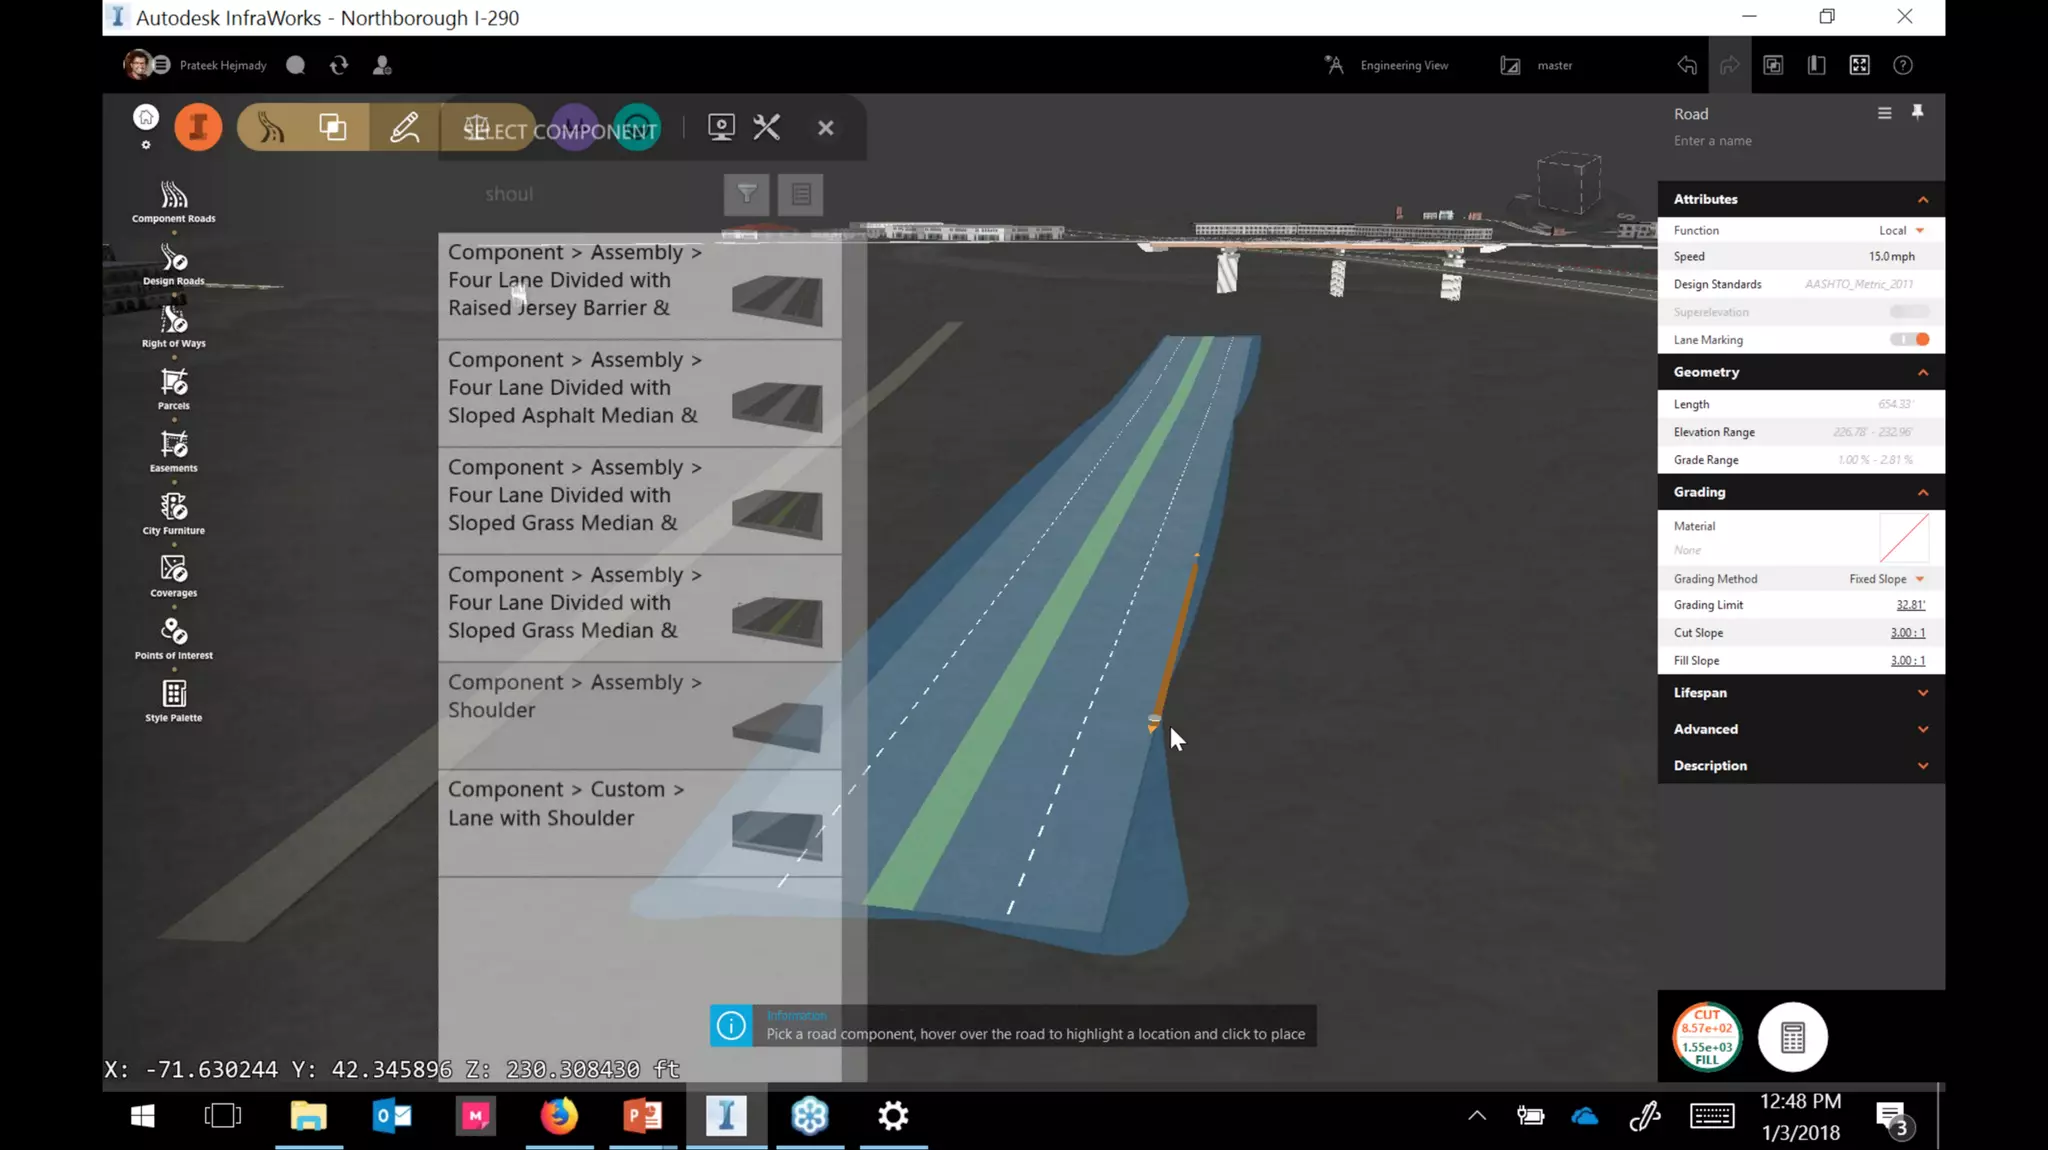Expand the Lifespan section
The image size is (2048, 1150).
pyautogui.click(x=1923, y=693)
